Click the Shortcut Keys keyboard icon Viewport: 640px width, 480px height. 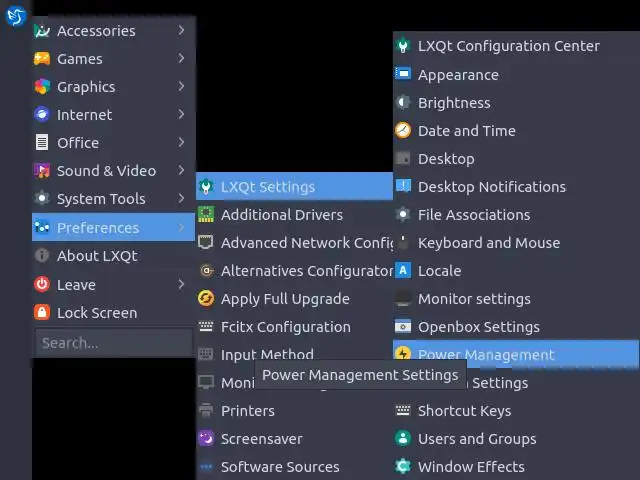[403, 410]
